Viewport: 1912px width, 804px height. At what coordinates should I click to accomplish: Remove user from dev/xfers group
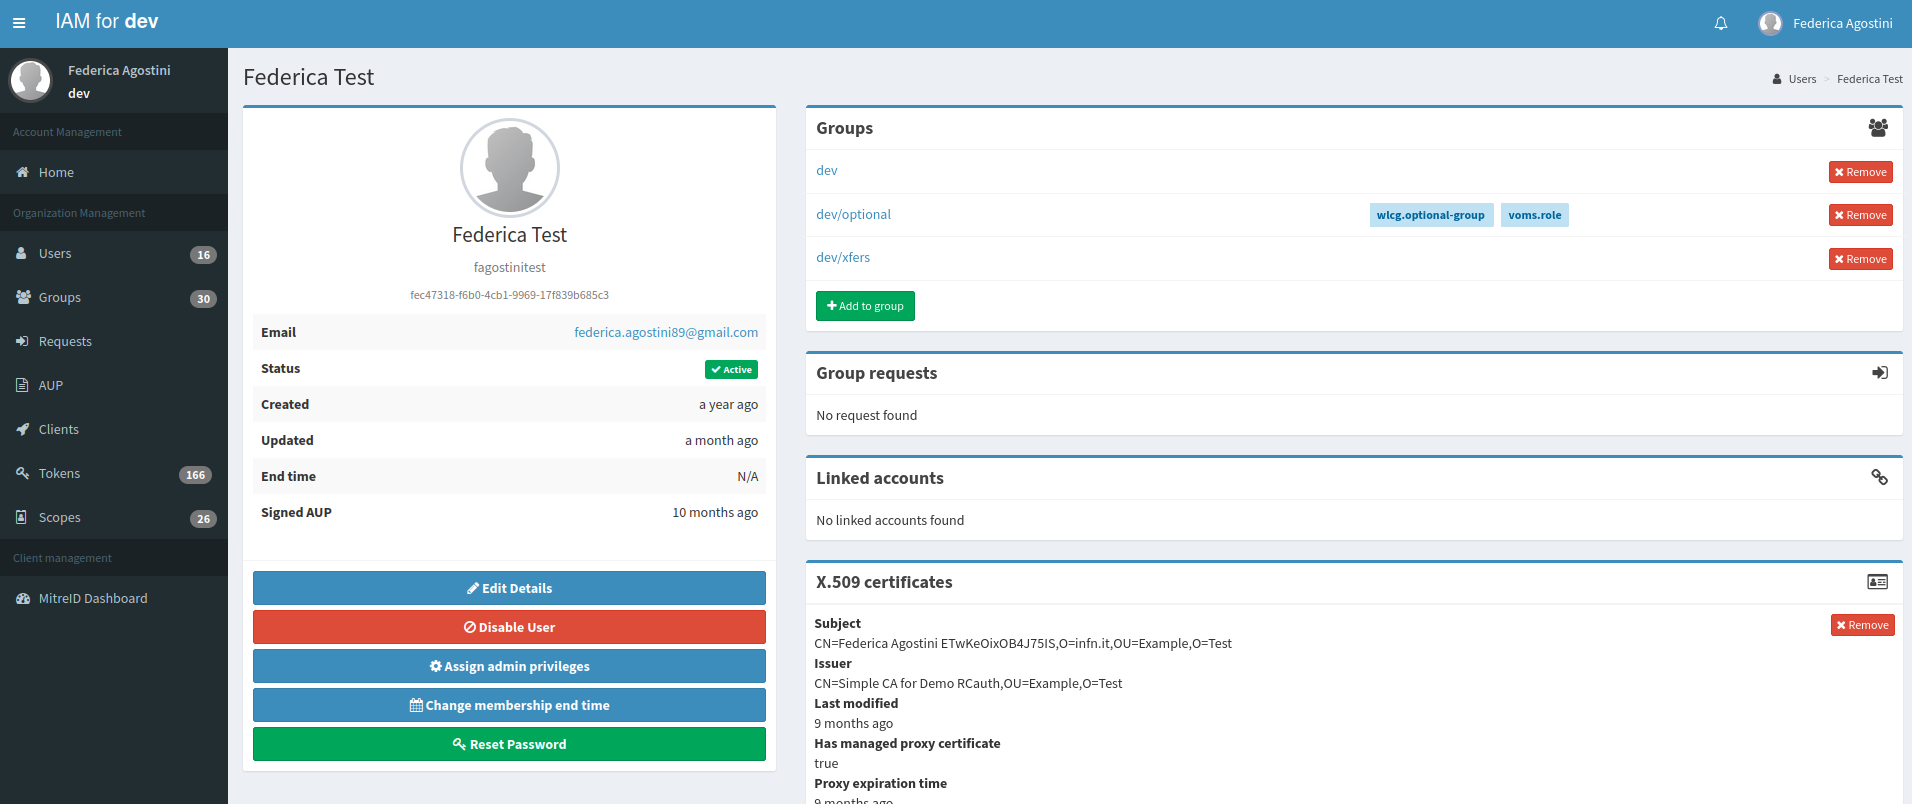pyautogui.click(x=1860, y=259)
